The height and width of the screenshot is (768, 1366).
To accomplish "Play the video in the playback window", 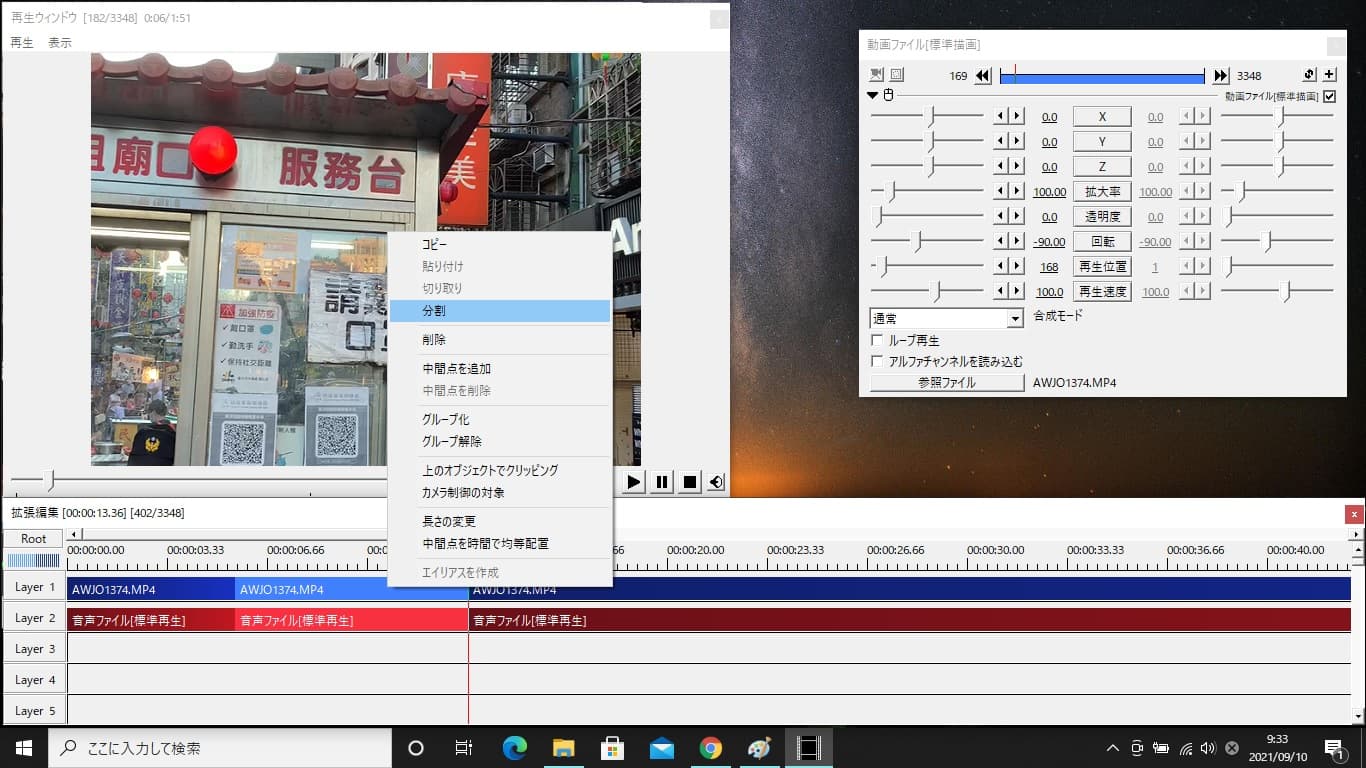I will pos(633,482).
